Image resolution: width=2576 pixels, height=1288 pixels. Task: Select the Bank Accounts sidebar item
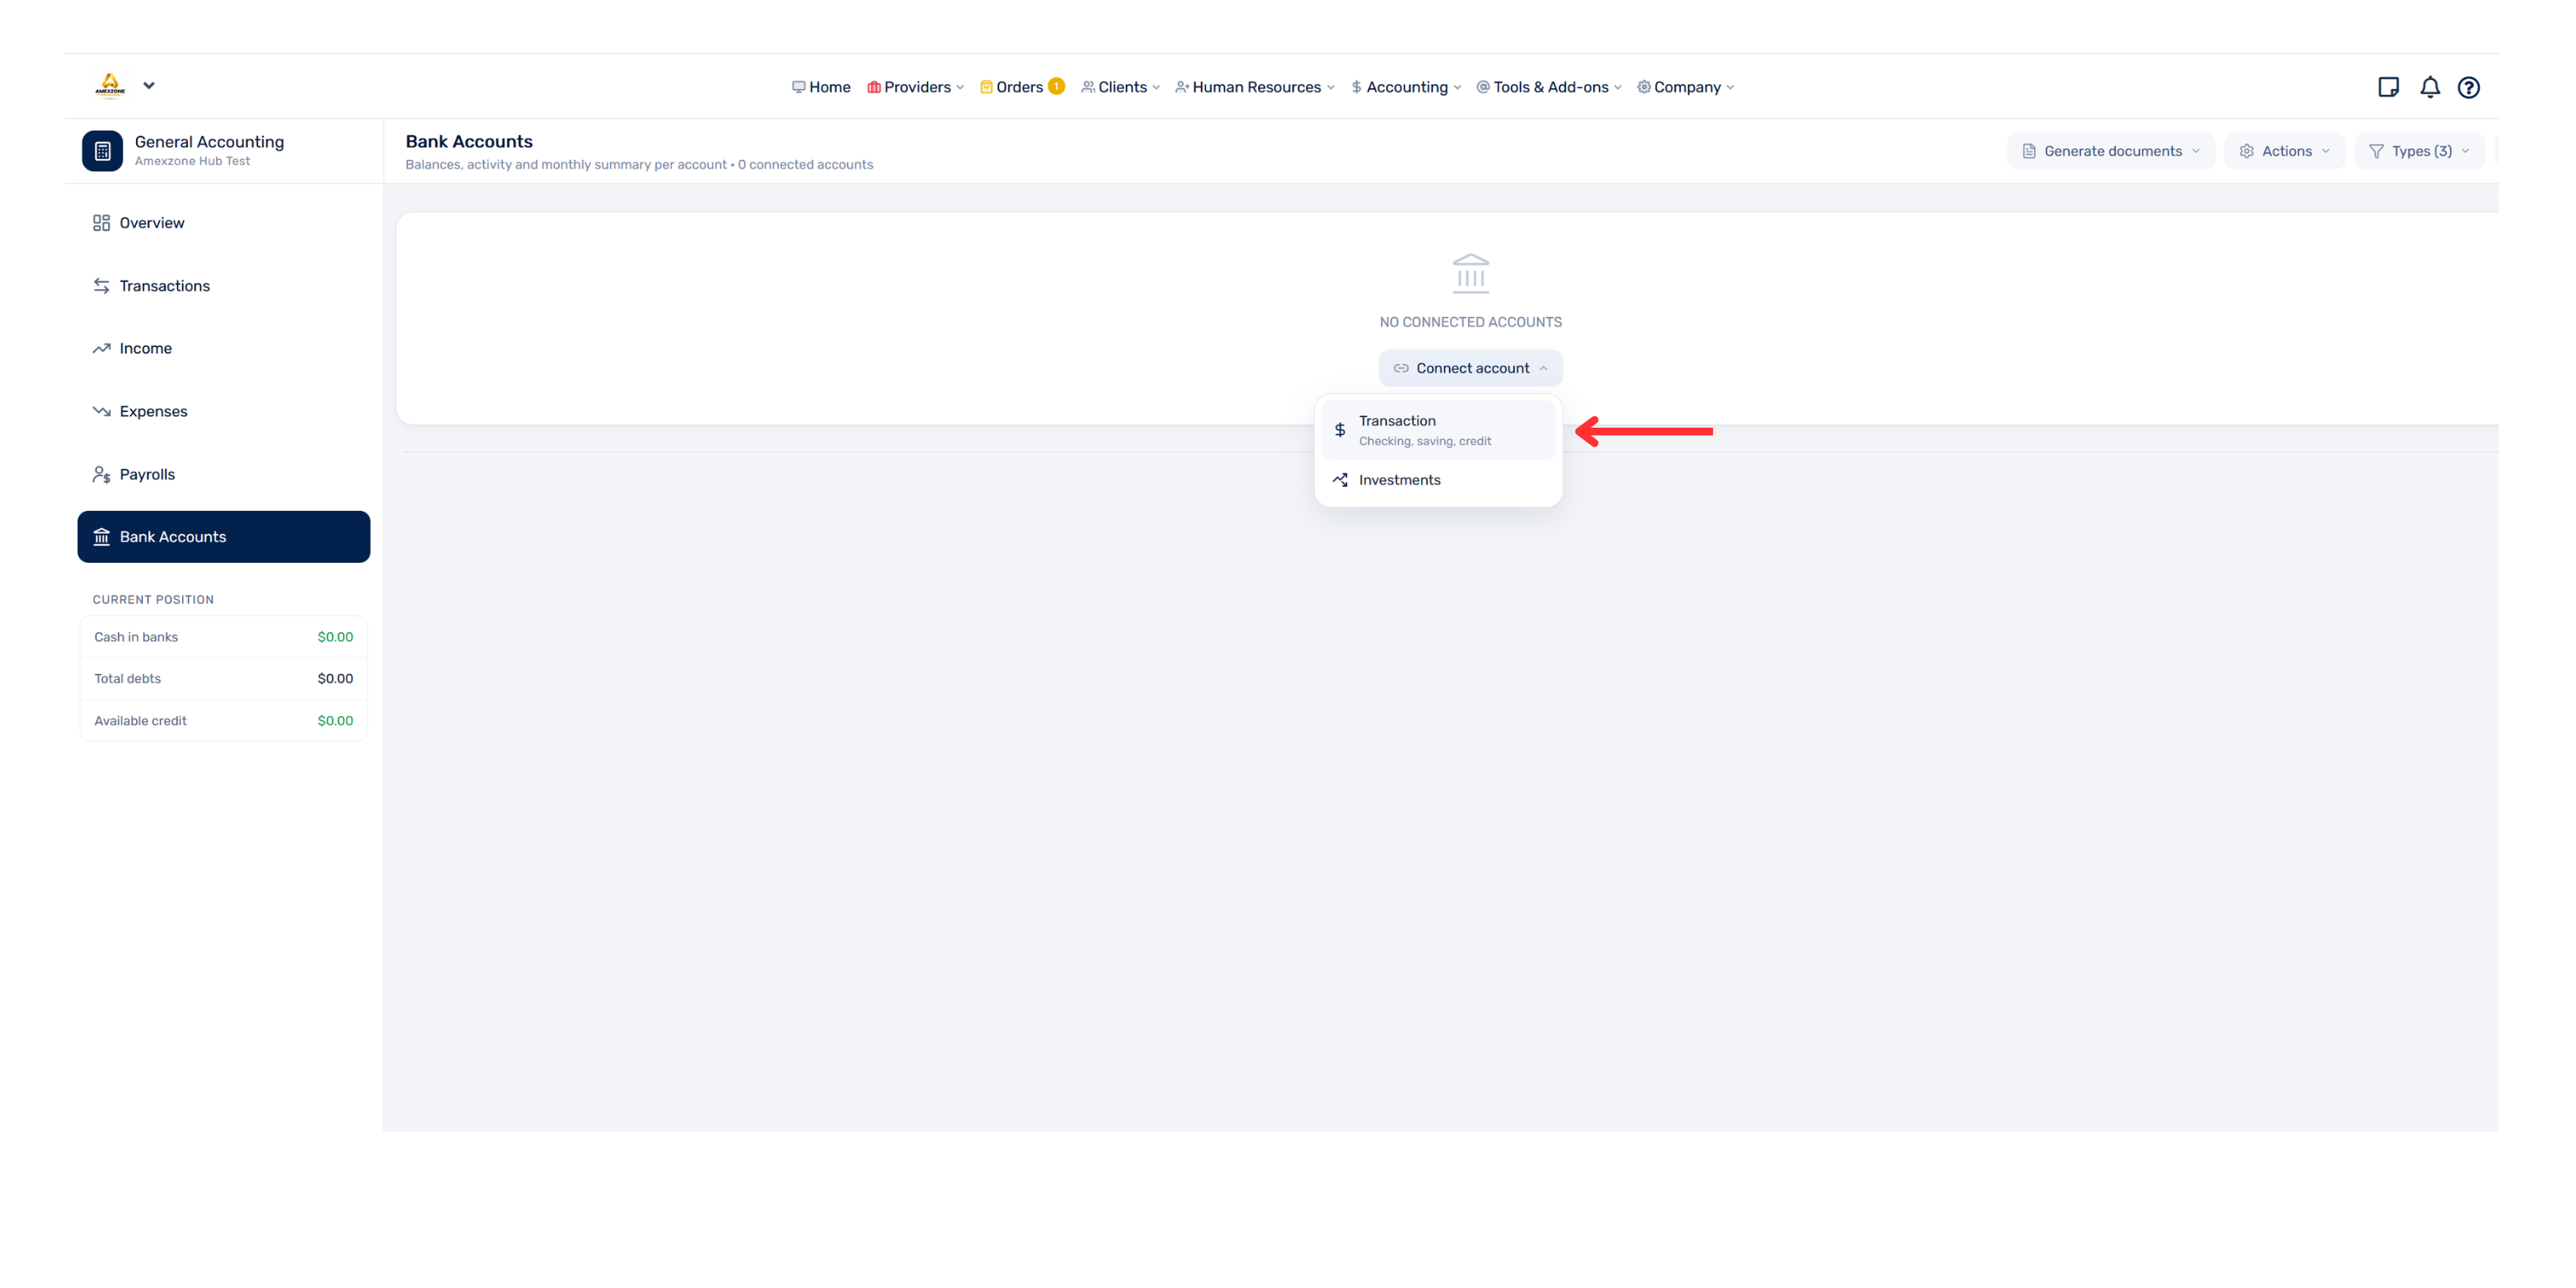pyautogui.click(x=224, y=537)
